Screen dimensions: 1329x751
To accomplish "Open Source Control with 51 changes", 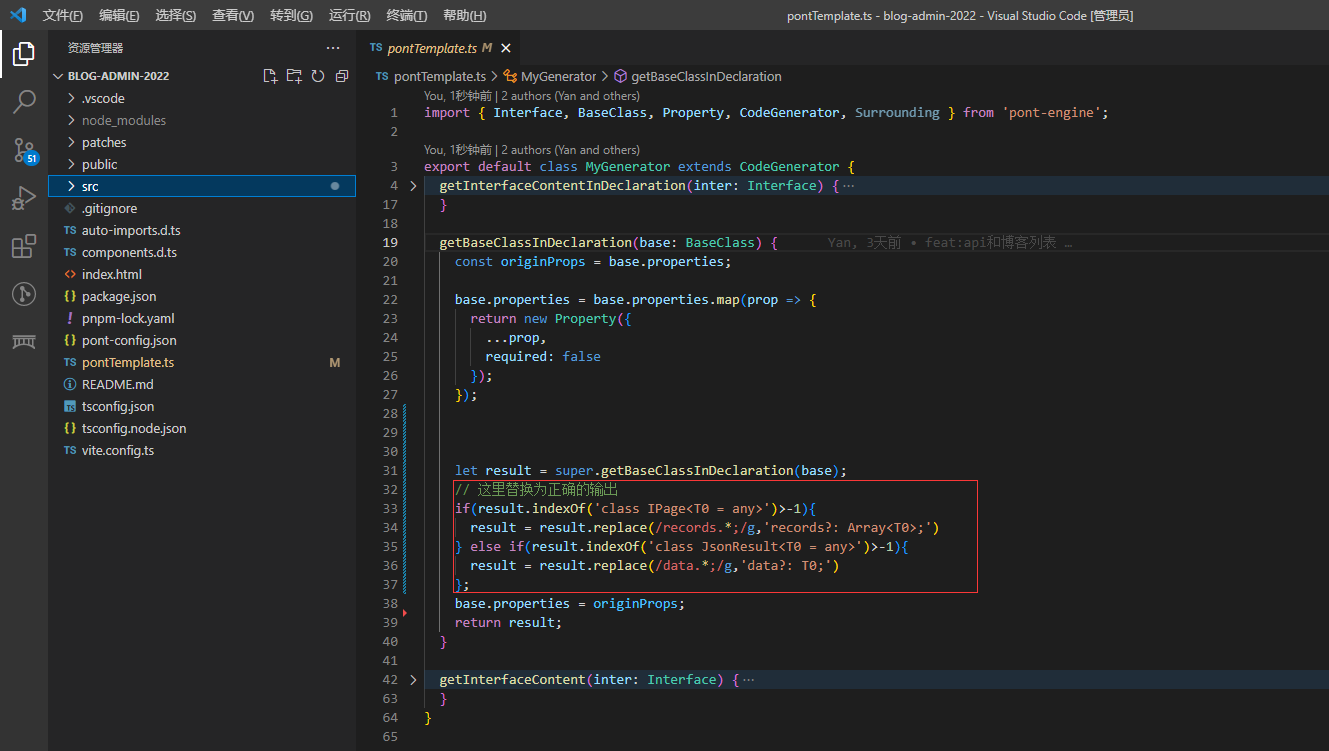I will [24, 150].
